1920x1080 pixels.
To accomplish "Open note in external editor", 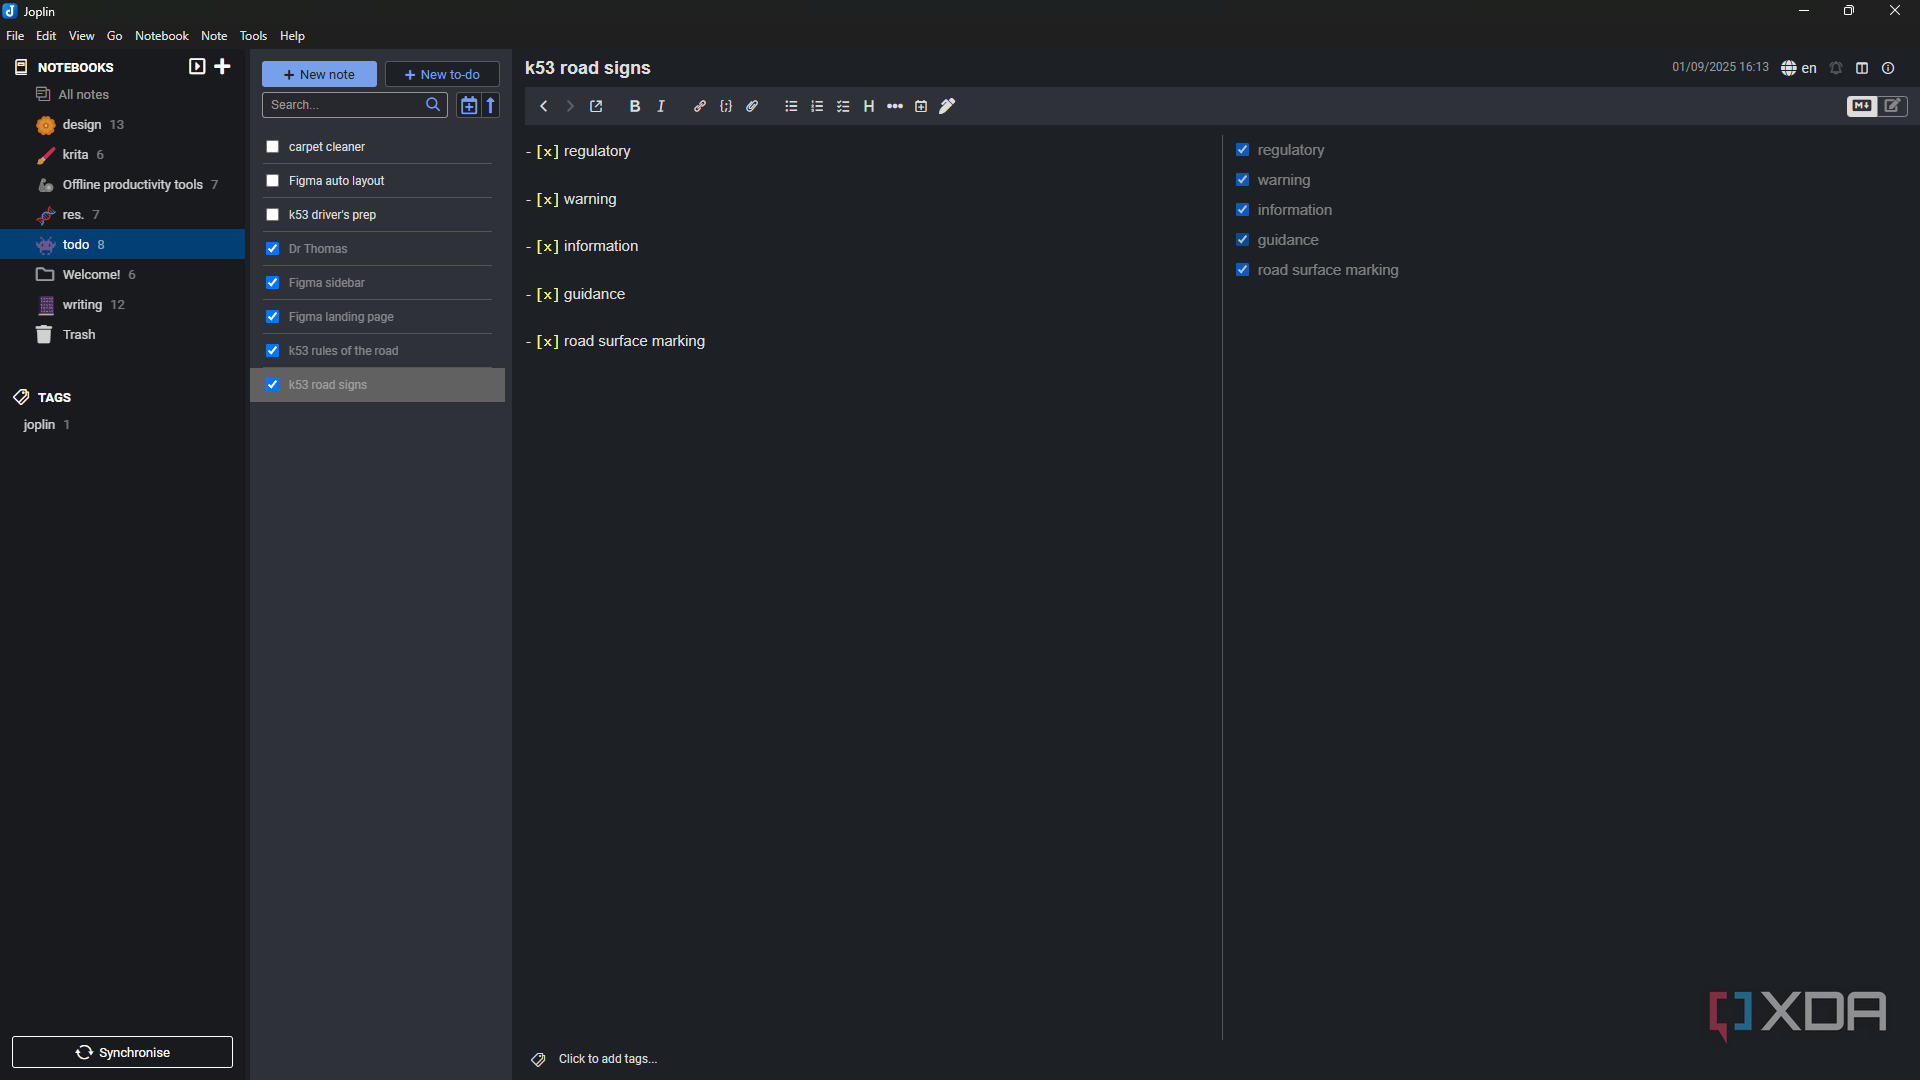I will pos(596,106).
